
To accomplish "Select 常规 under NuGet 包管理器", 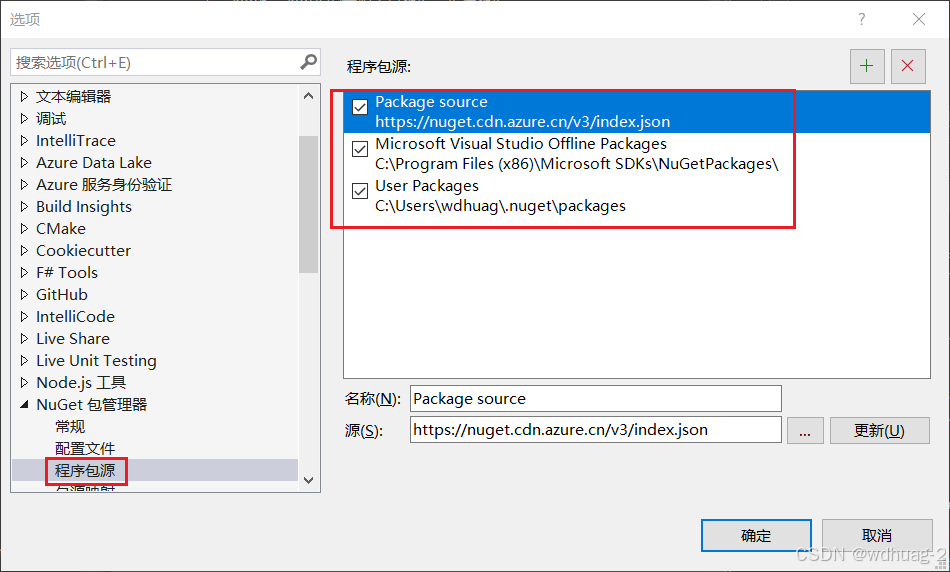I will 70,427.
